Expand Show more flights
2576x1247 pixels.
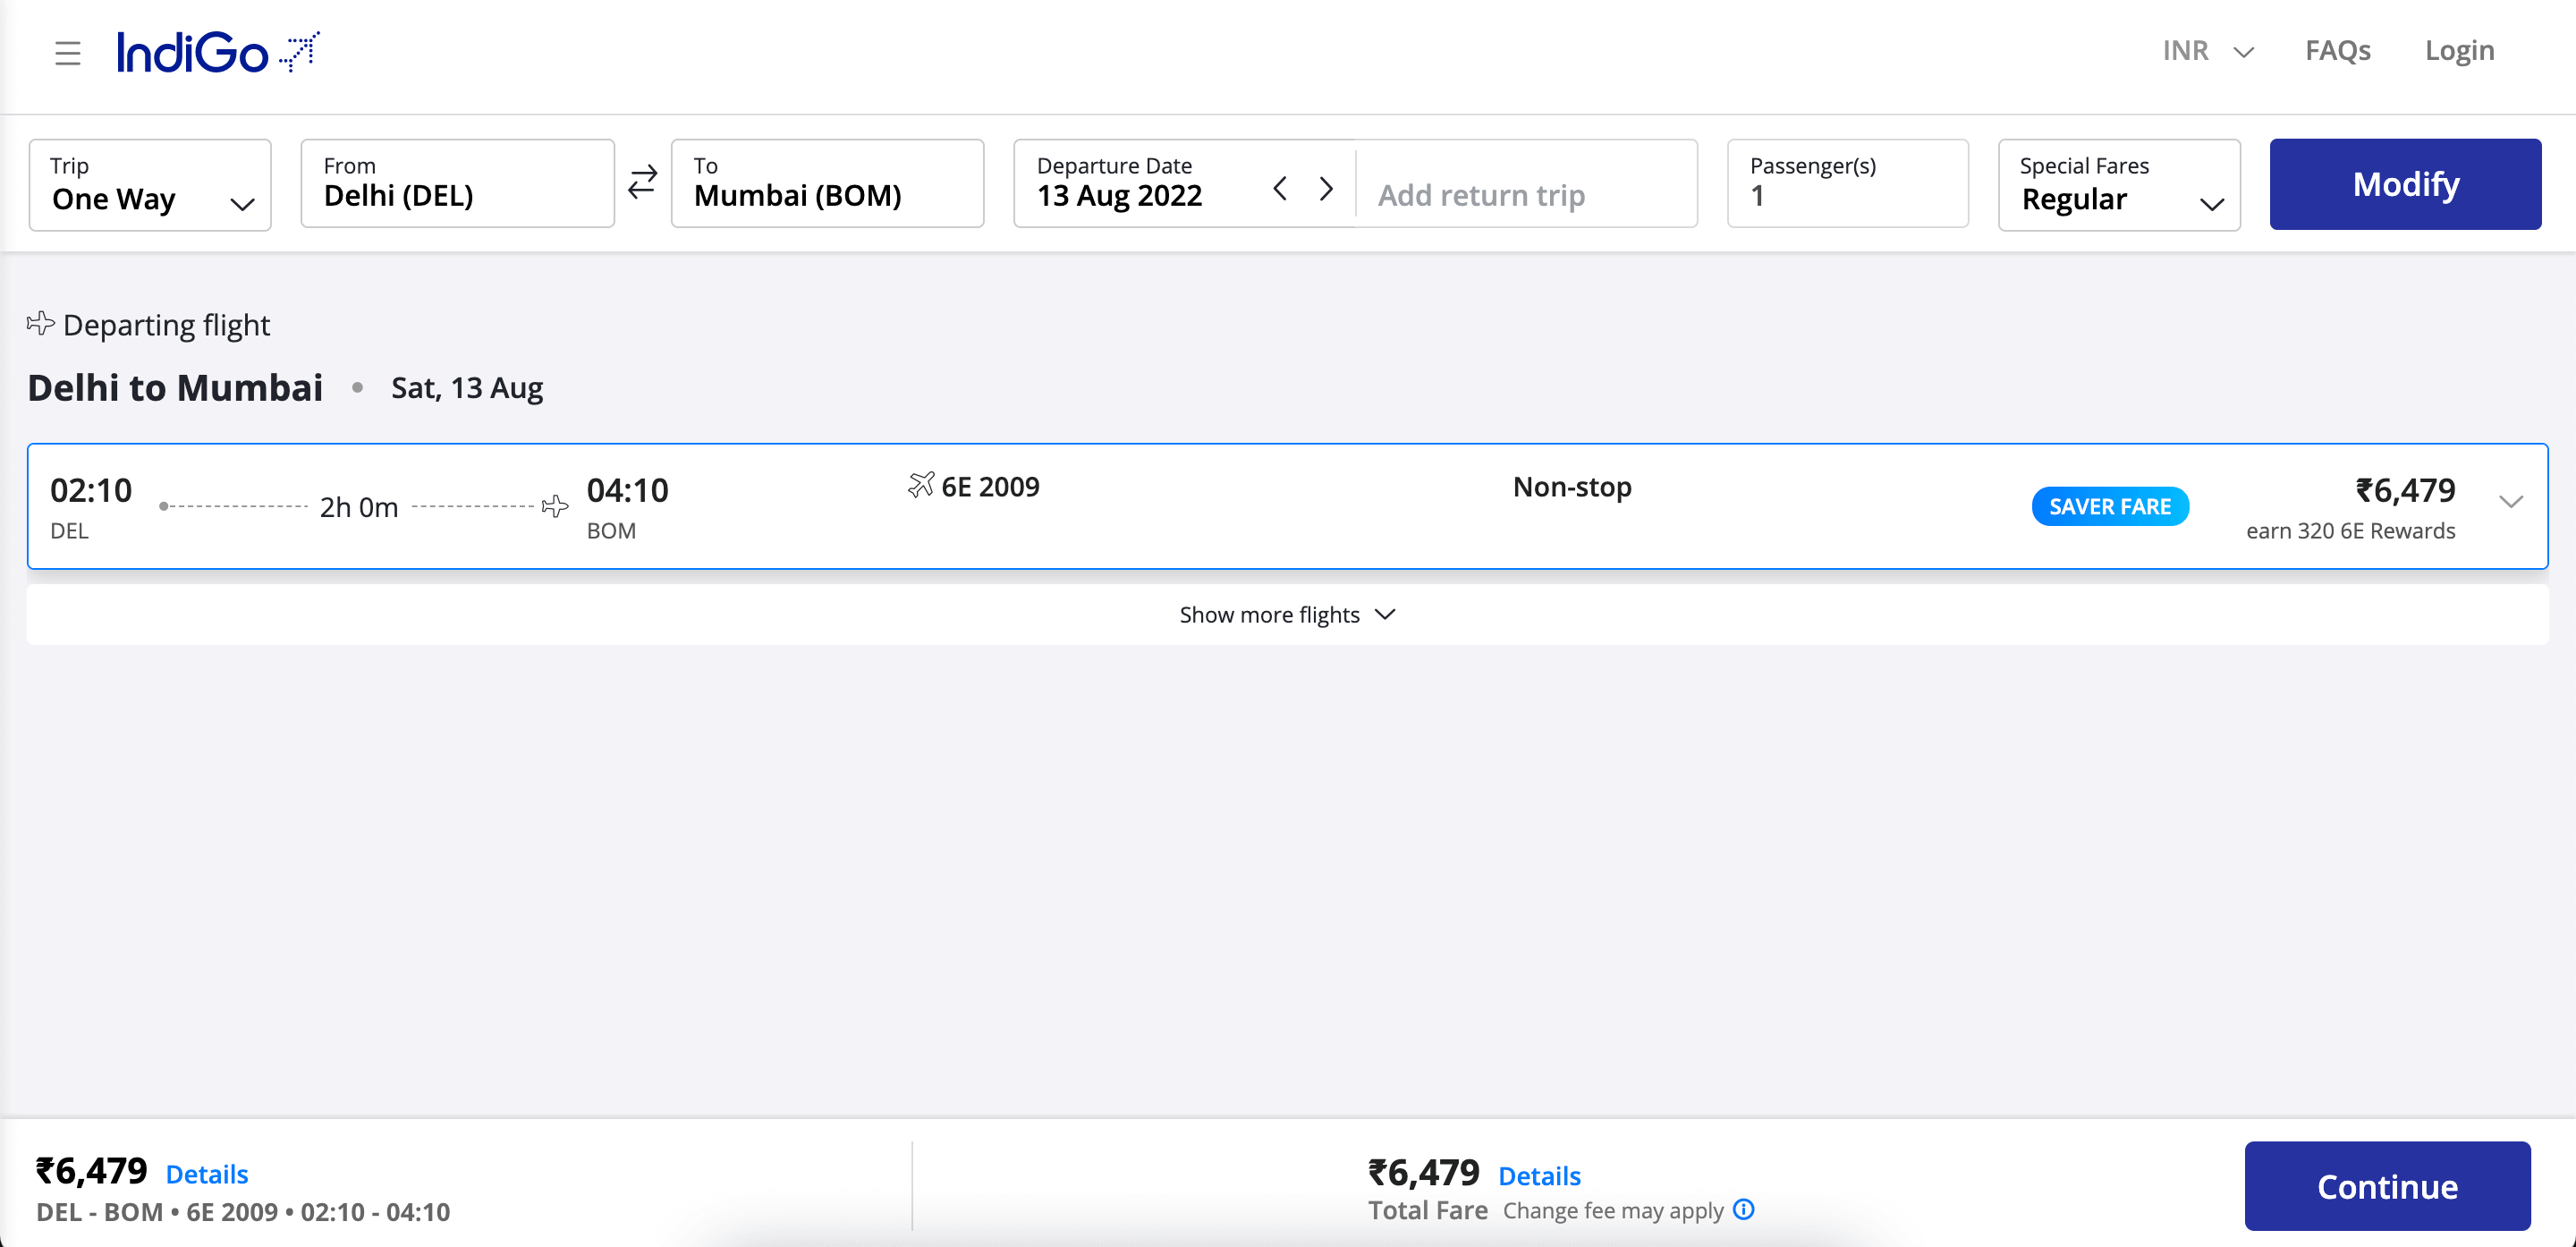[1286, 614]
